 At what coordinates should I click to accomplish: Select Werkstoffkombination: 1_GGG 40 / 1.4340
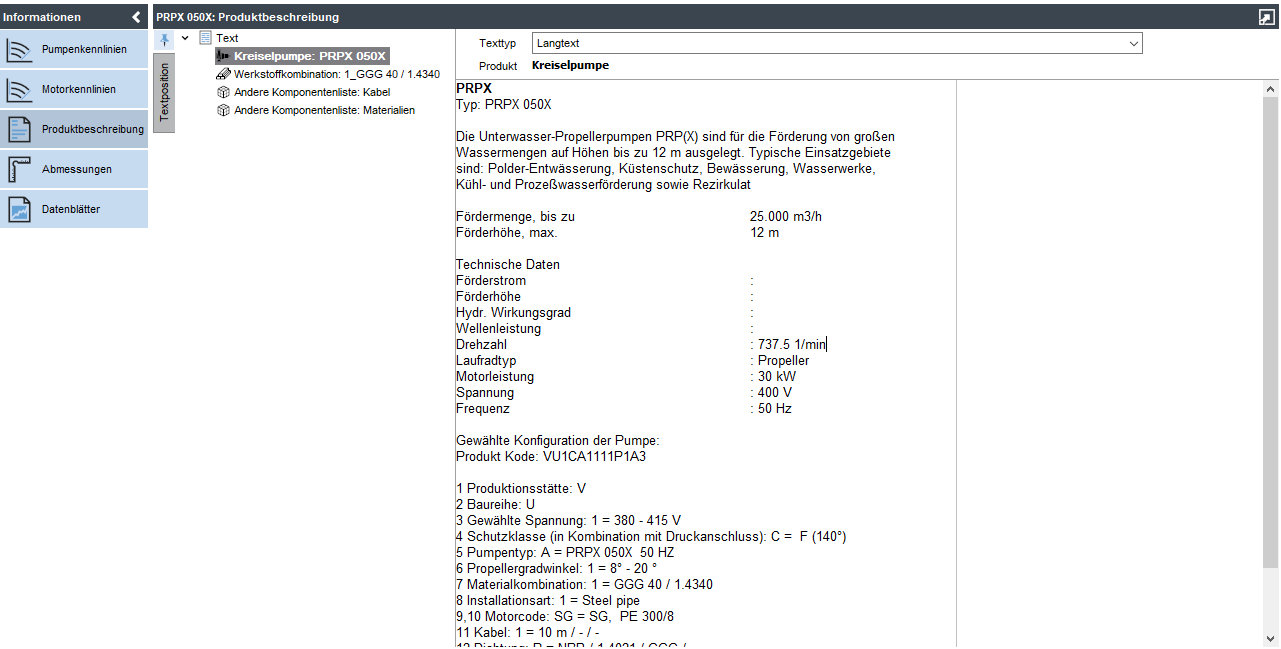pyautogui.click(x=336, y=74)
